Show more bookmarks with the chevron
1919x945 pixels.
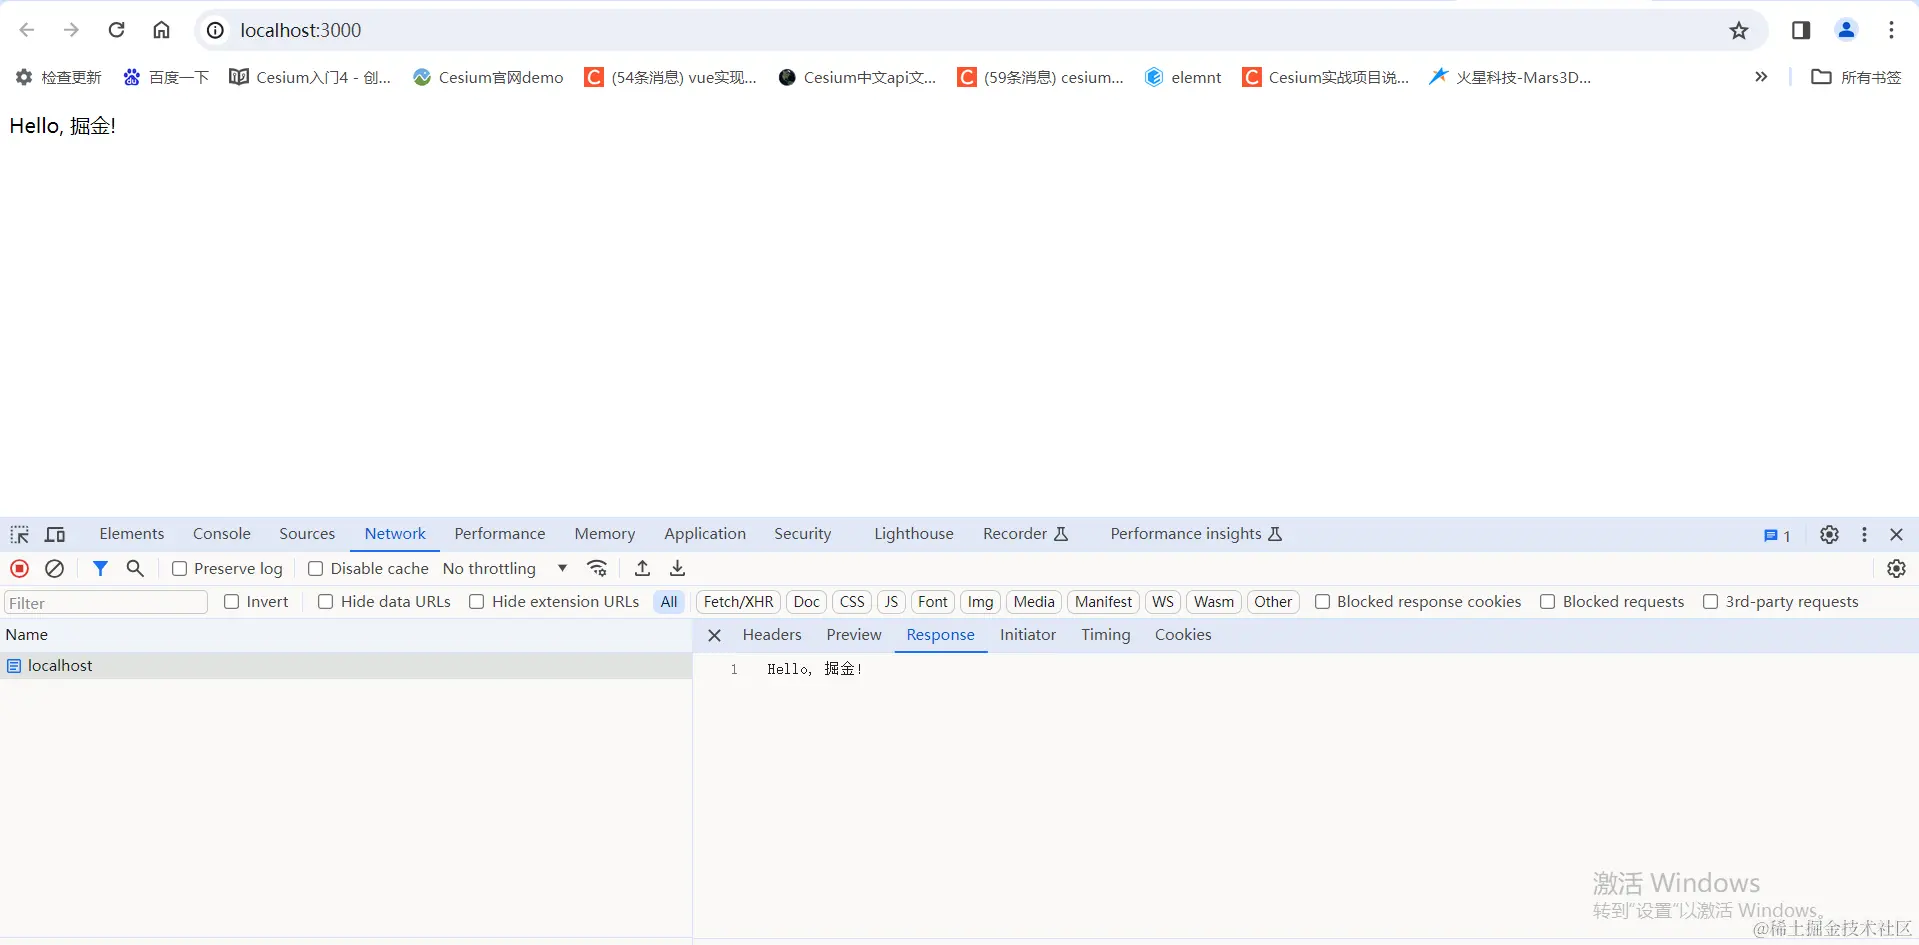point(1761,77)
